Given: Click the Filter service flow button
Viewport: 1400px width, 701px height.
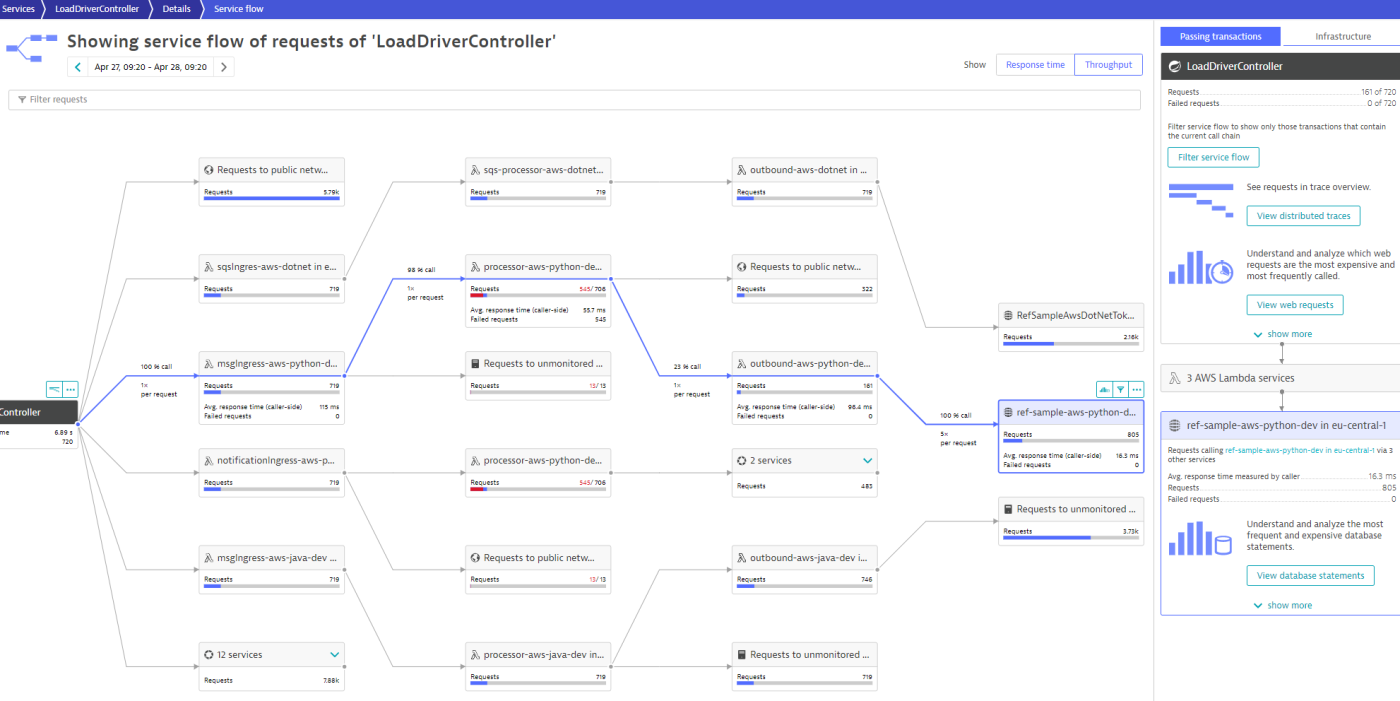Looking at the screenshot, I should coord(1213,157).
